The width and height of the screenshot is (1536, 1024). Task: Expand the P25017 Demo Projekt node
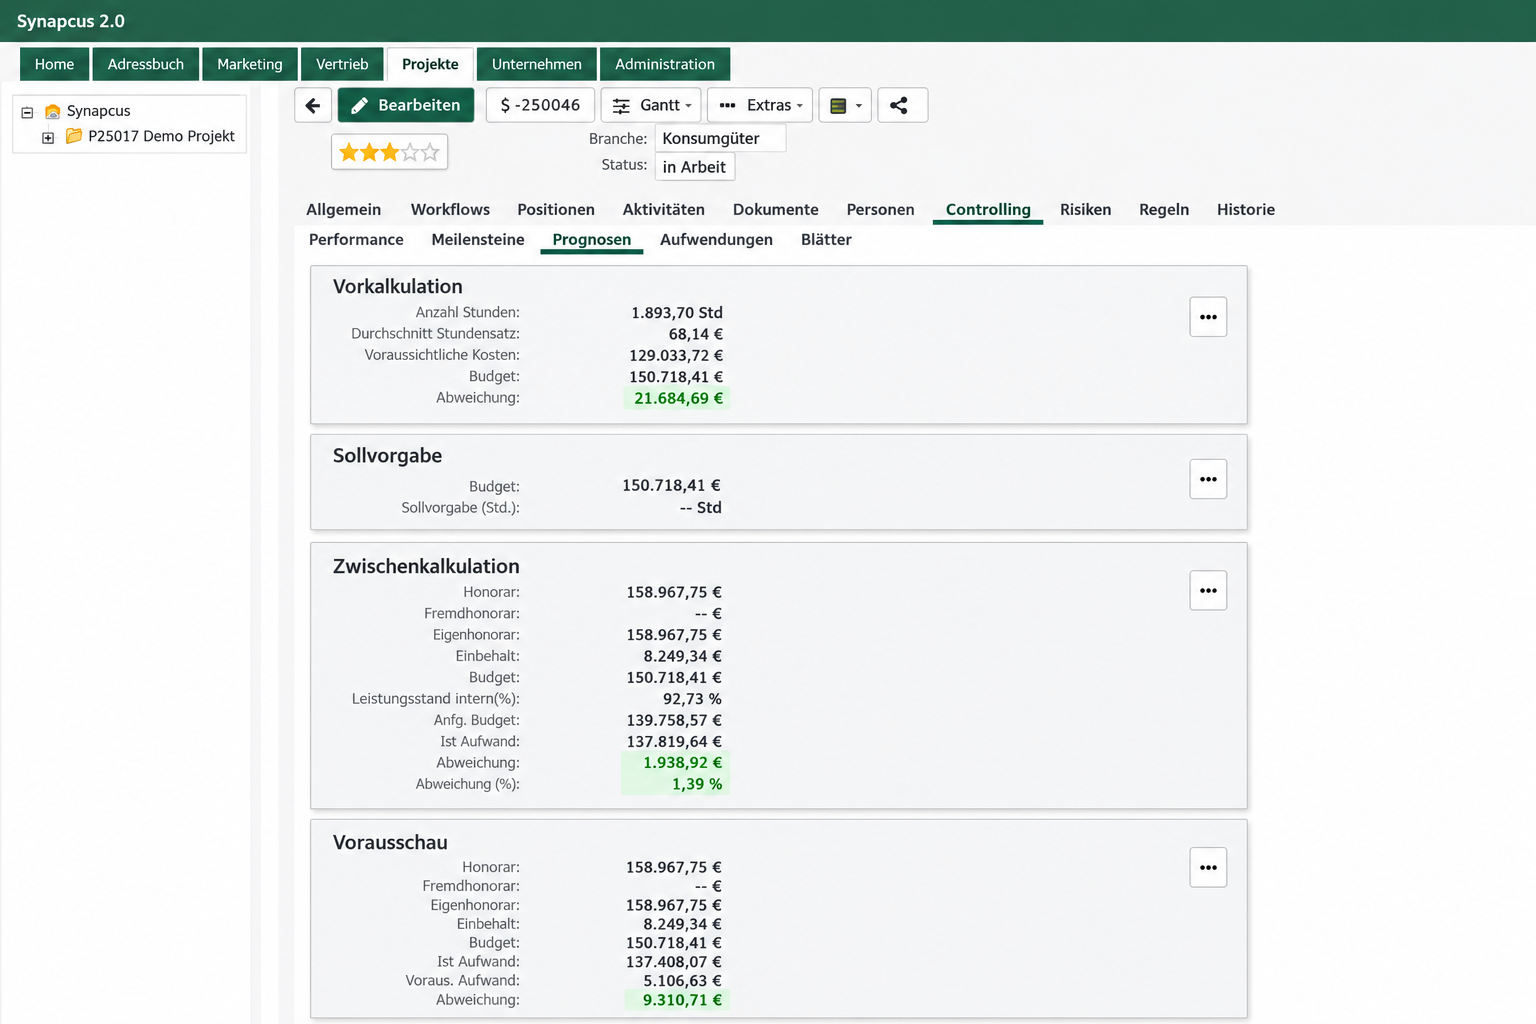click(48, 138)
